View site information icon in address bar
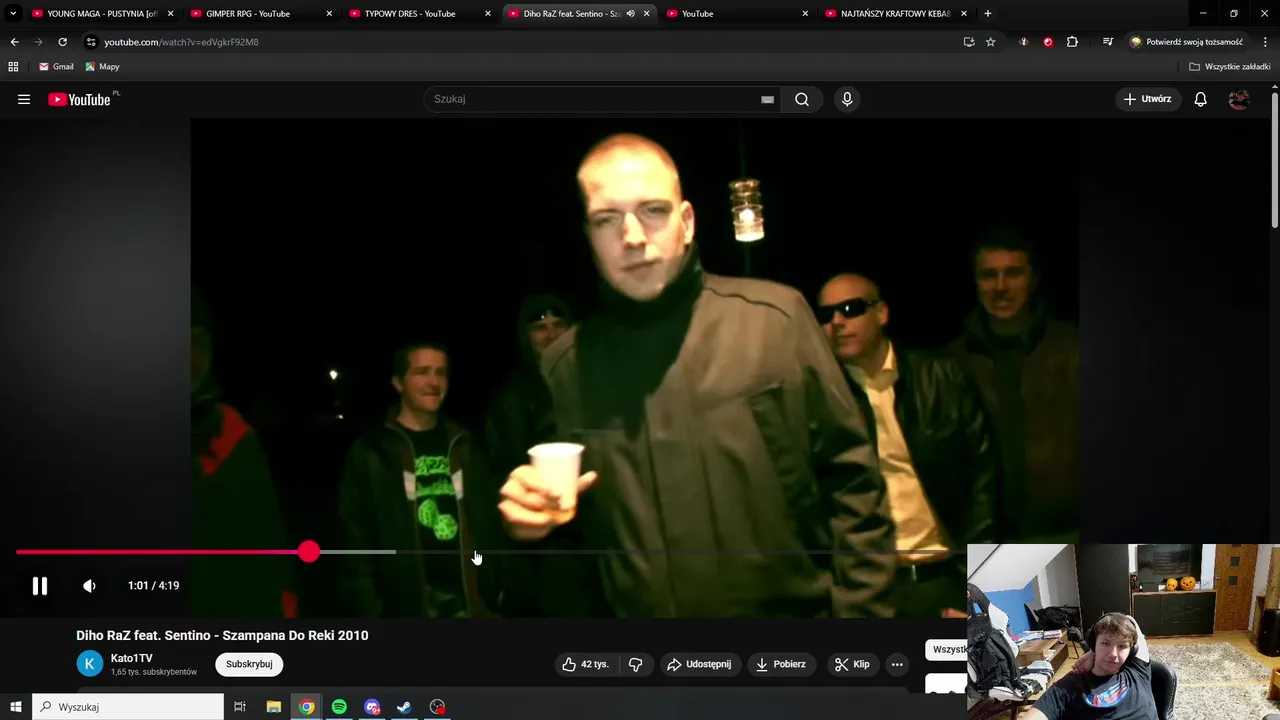Viewport: 1280px width, 720px height. pyautogui.click(x=91, y=42)
